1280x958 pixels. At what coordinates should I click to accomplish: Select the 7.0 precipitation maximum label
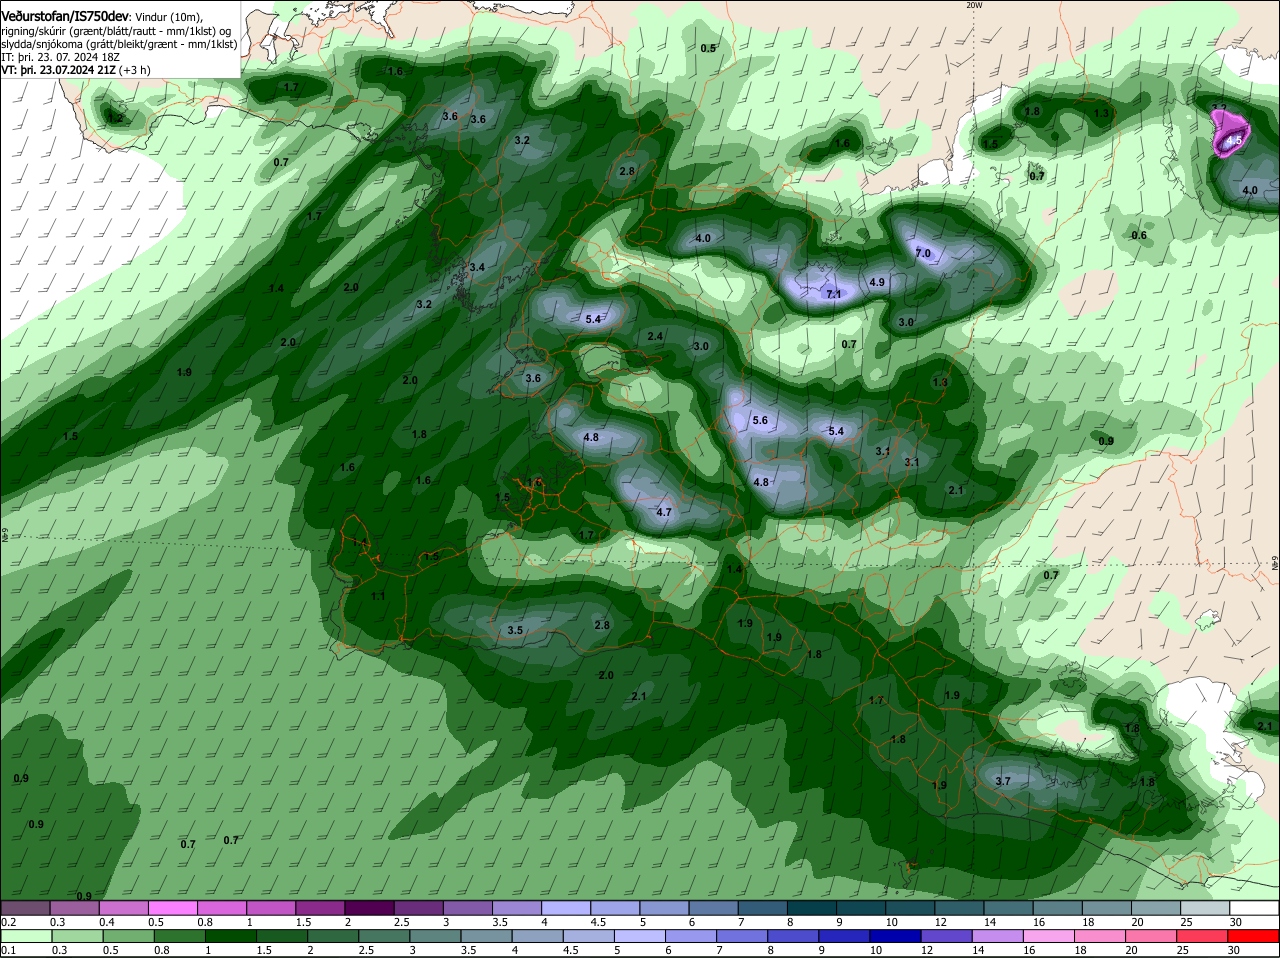(x=923, y=254)
